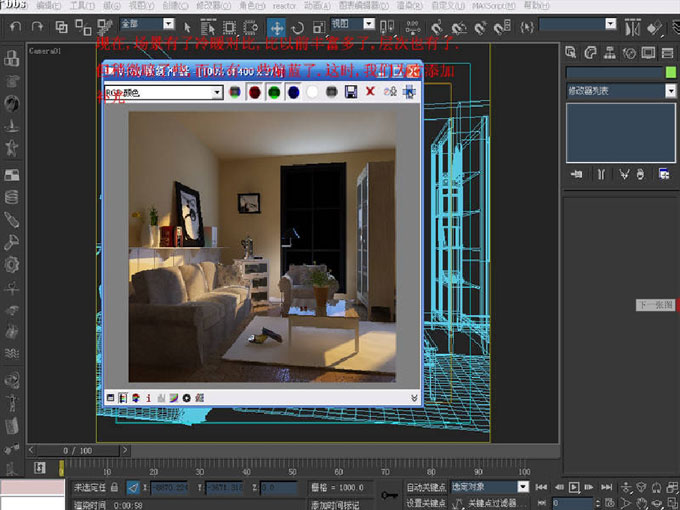Click the 自动关键点 auto key button
The height and width of the screenshot is (510, 680).
[426, 487]
